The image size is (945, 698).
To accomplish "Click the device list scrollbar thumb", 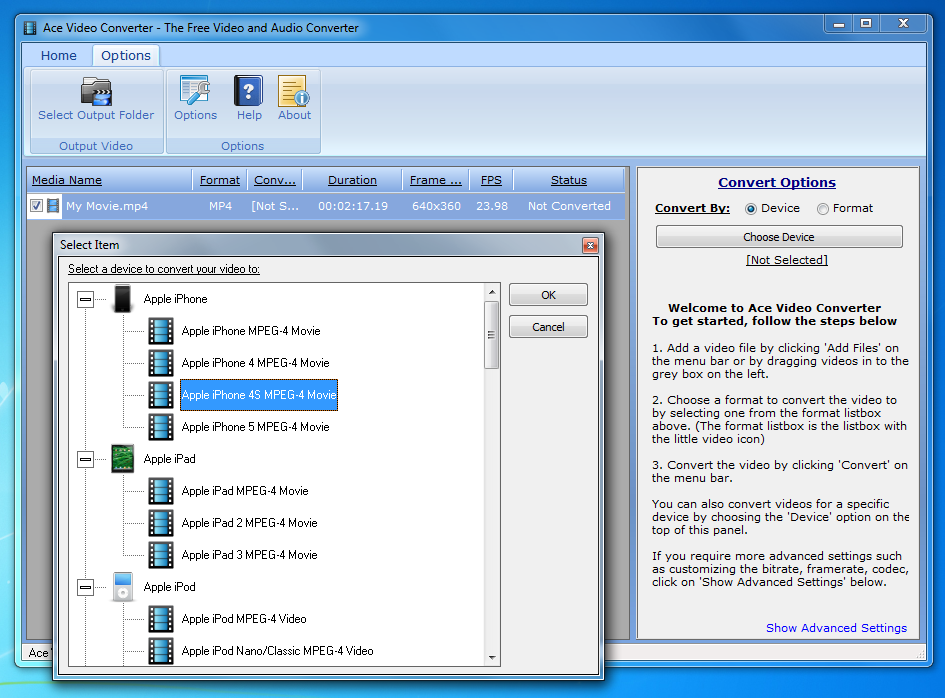I will pos(492,335).
